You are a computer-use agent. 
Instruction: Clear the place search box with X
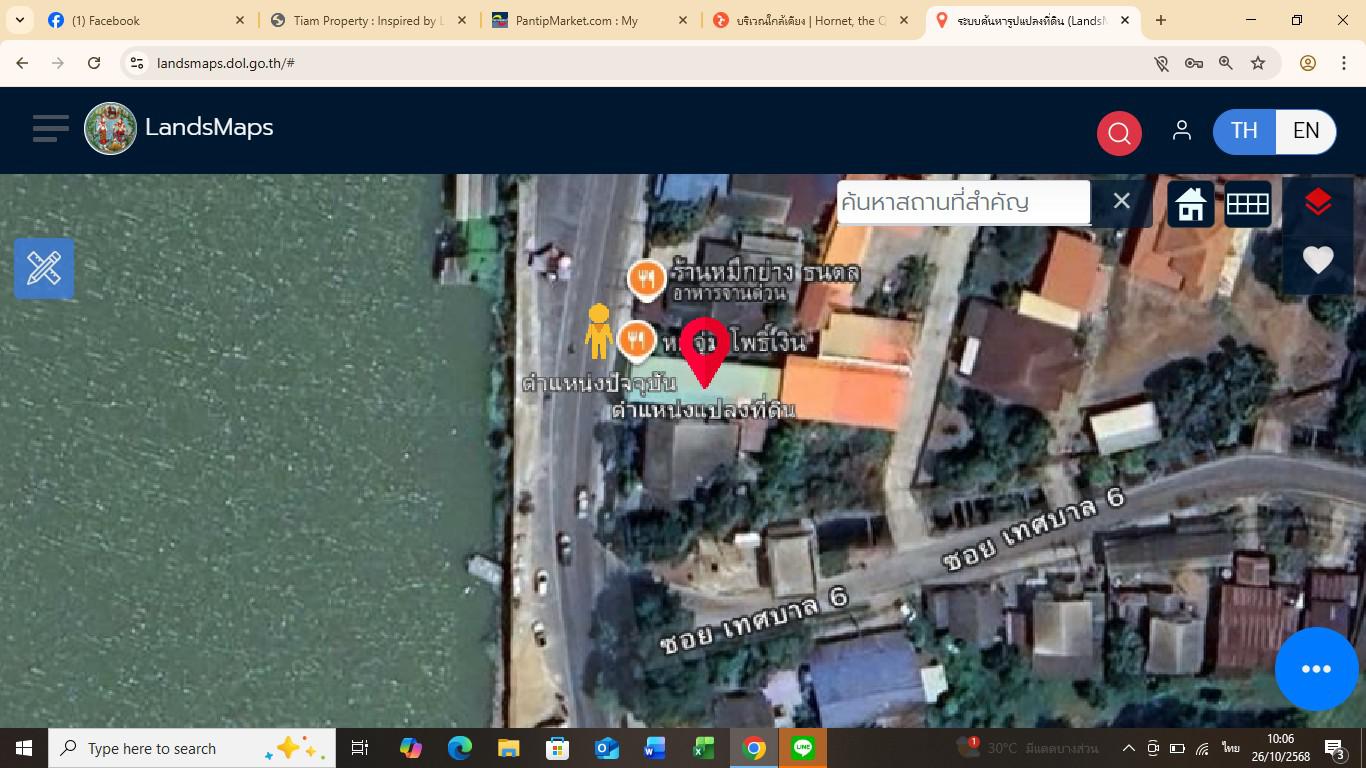tap(1121, 202)
